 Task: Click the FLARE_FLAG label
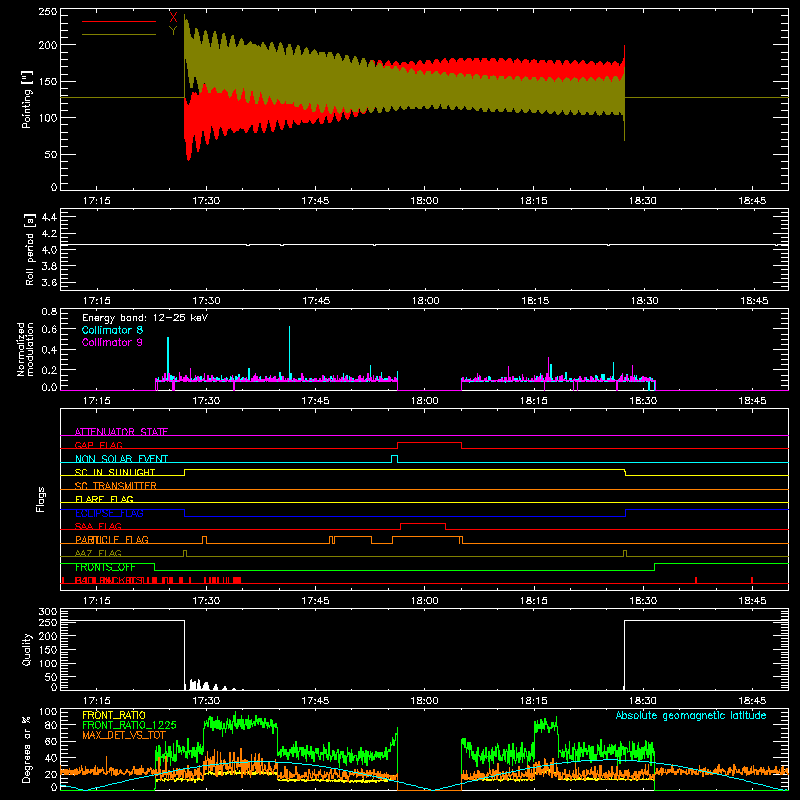tap(104, 499)
